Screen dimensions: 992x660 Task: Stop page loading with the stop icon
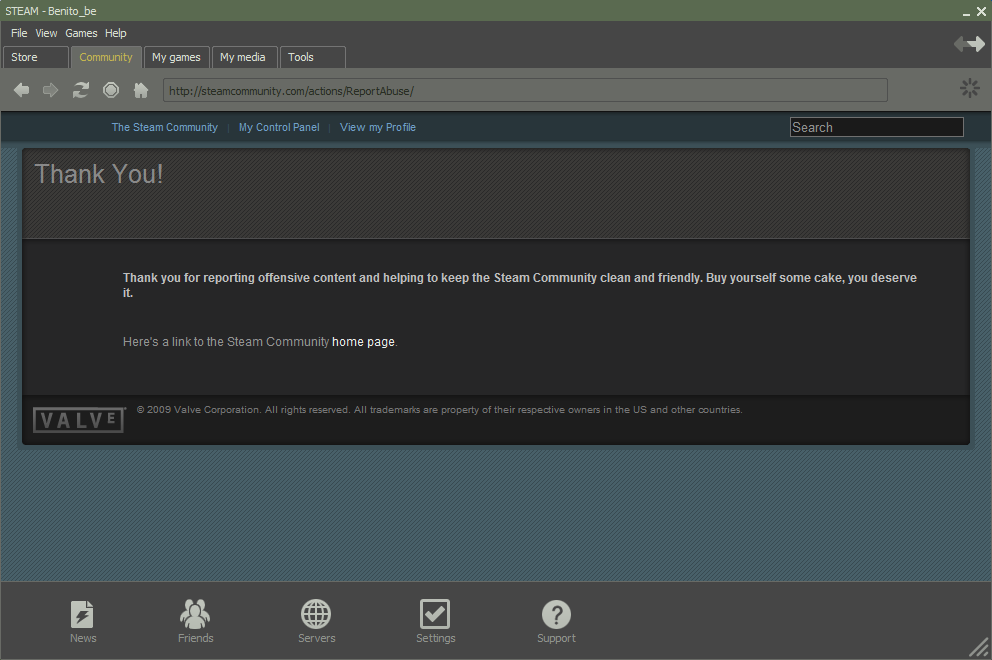pyautogui.click(x=111, y=90)
